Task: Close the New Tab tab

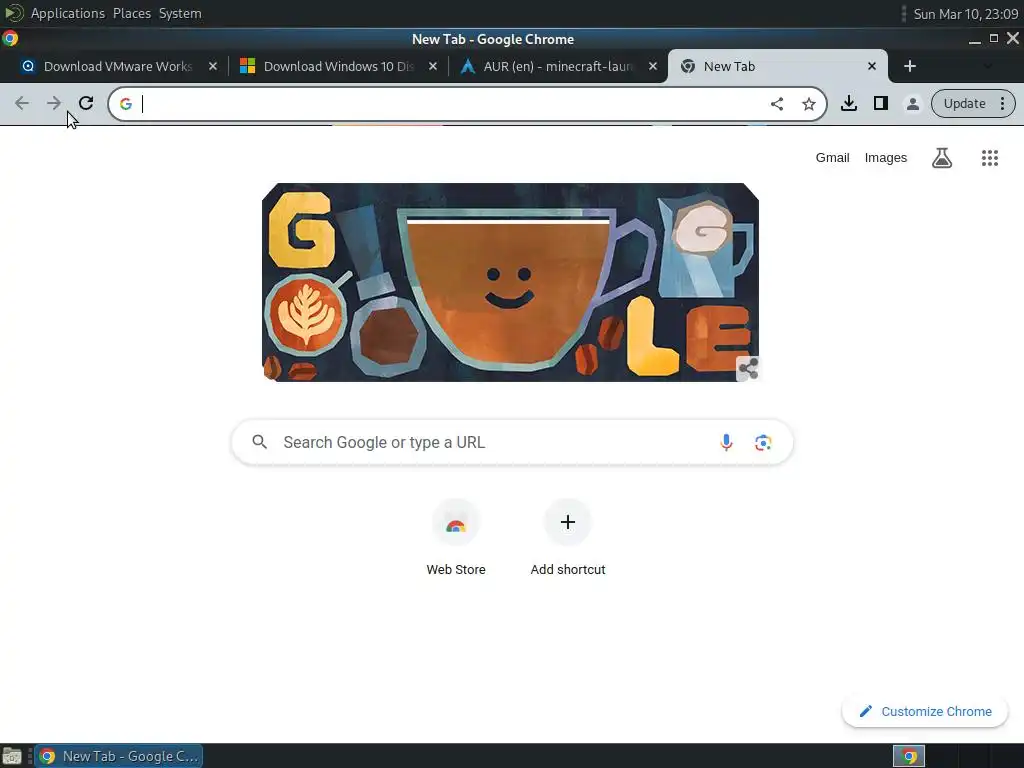Action: pyautogui.click(x=872, y=66)
